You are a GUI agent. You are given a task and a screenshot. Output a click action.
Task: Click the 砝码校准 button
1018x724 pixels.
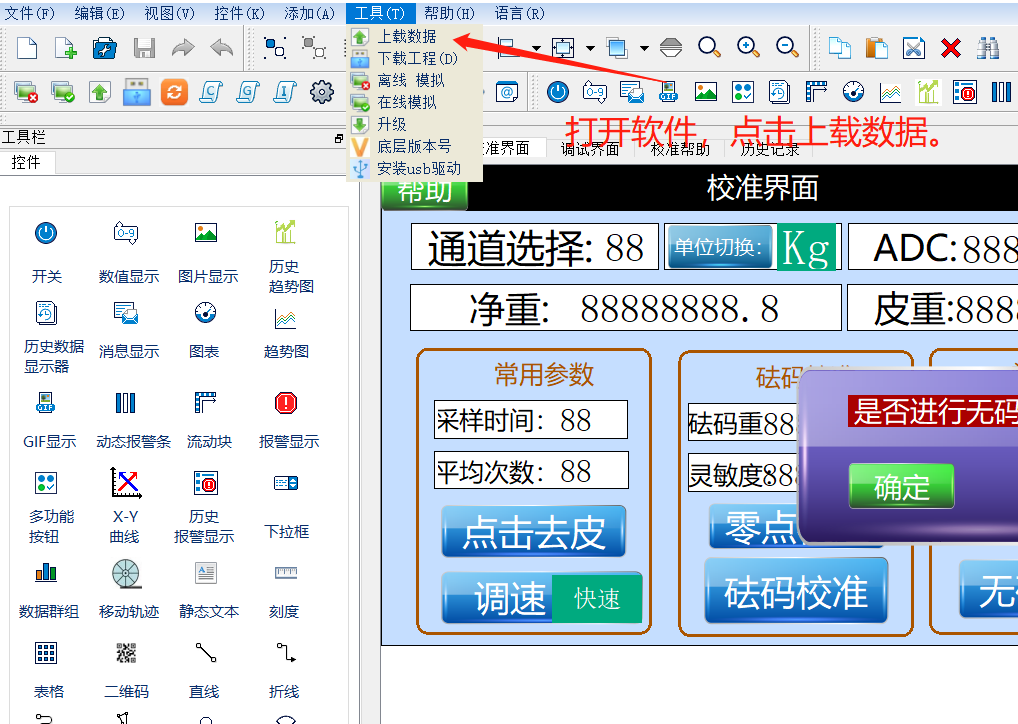point(796,591)
